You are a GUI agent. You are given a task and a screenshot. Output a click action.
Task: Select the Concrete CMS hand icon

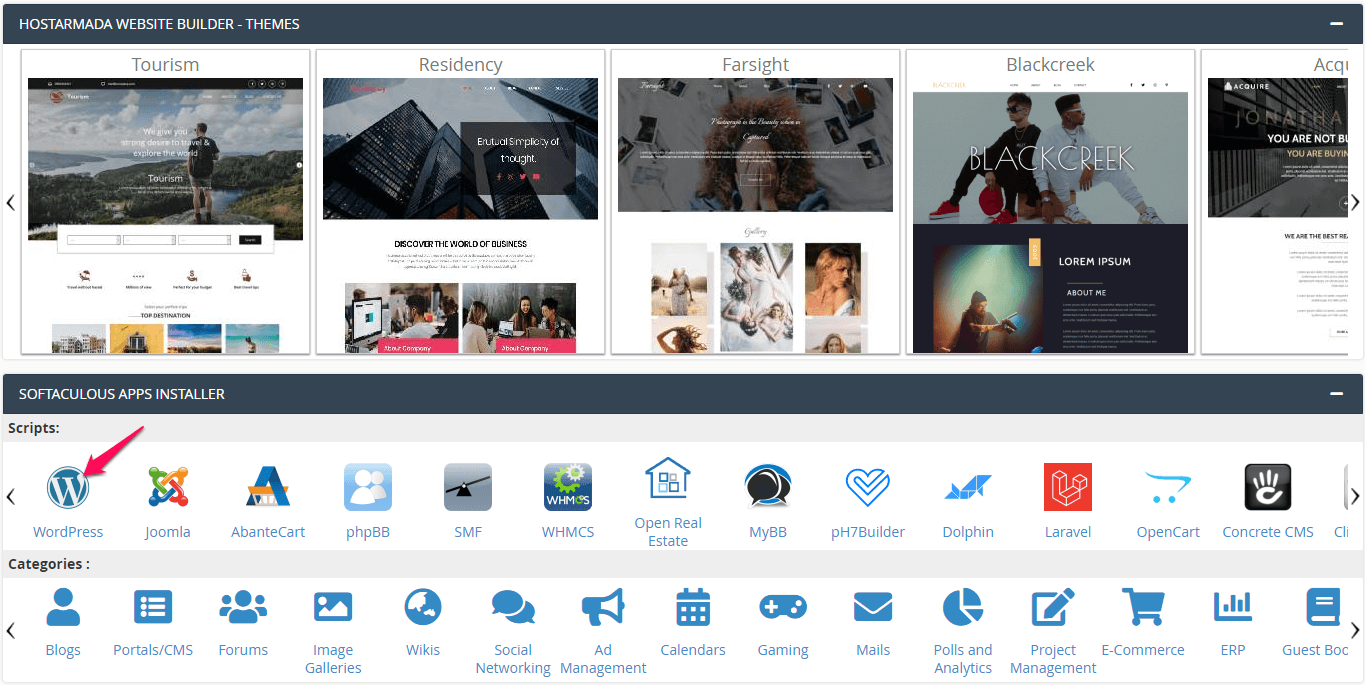(x=1268, y=487)
